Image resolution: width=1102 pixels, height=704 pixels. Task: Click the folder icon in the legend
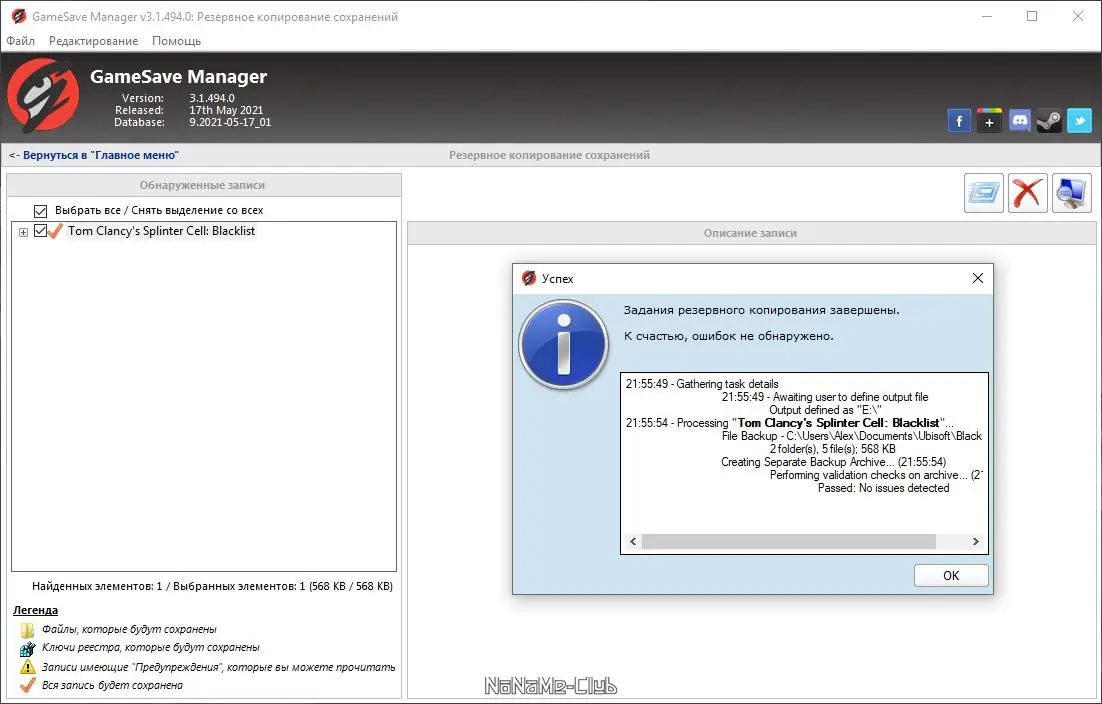click(x=27, y=630)
